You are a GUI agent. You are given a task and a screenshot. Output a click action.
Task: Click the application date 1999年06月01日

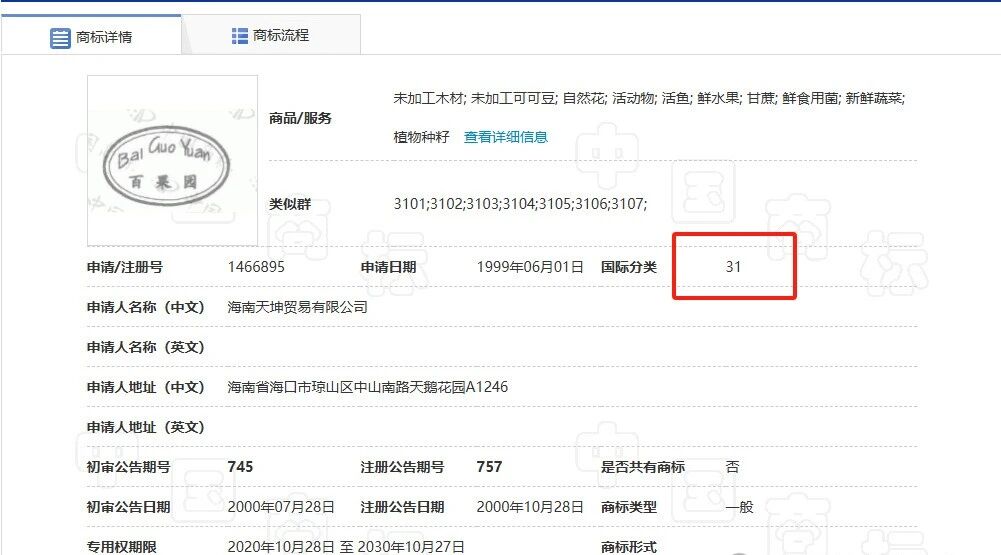(x=530, y=267)
